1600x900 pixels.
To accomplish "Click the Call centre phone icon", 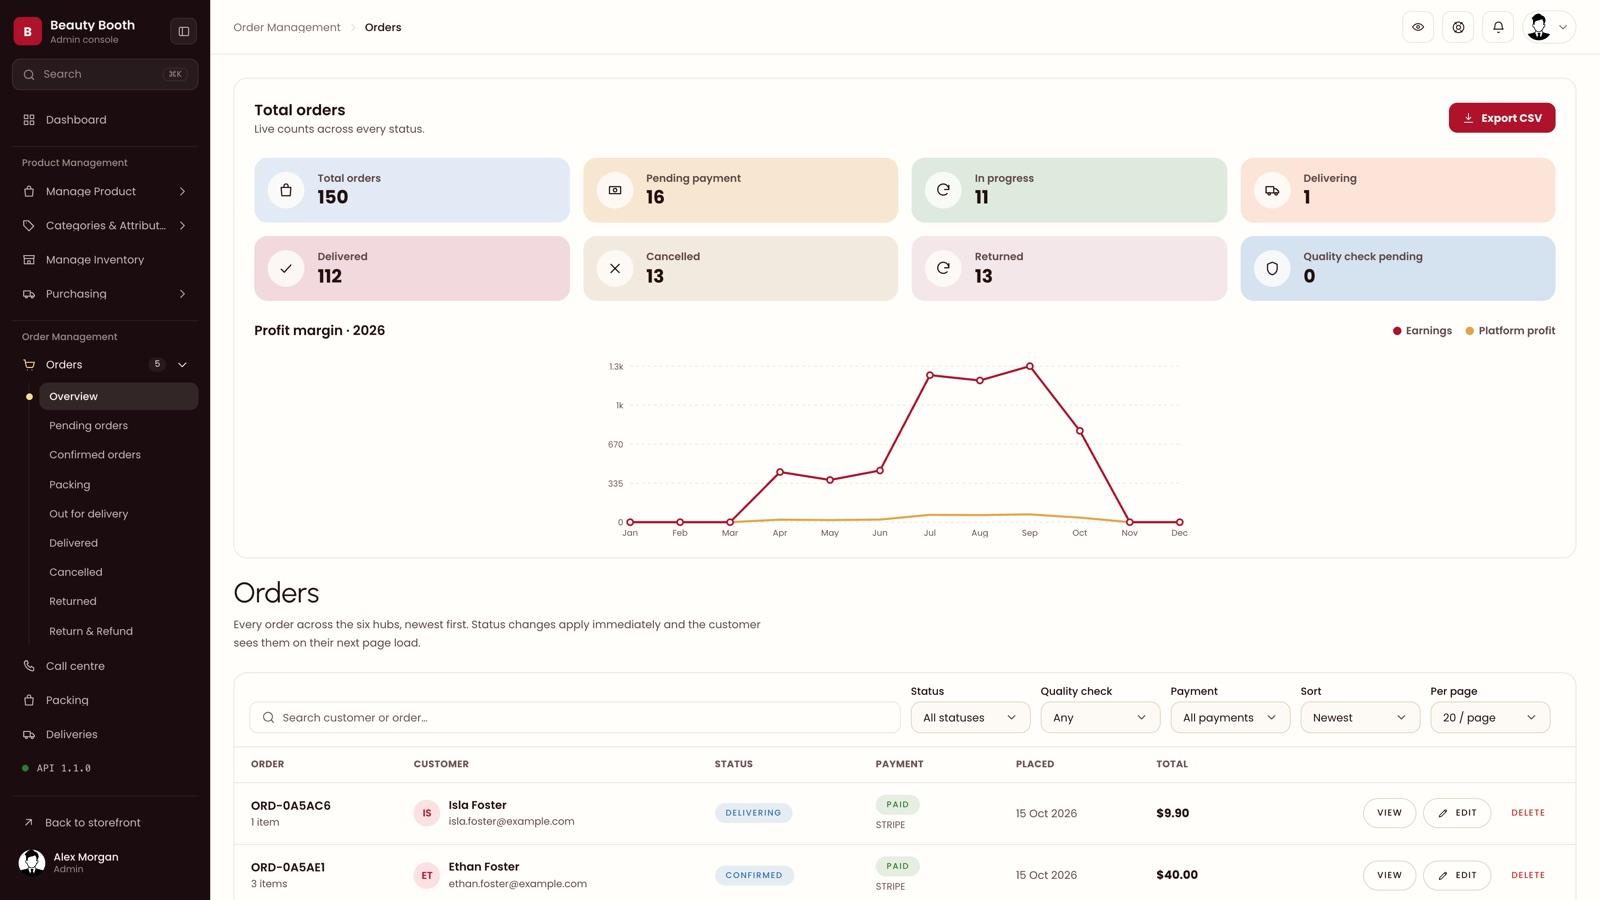I will [x=29, y=666].
